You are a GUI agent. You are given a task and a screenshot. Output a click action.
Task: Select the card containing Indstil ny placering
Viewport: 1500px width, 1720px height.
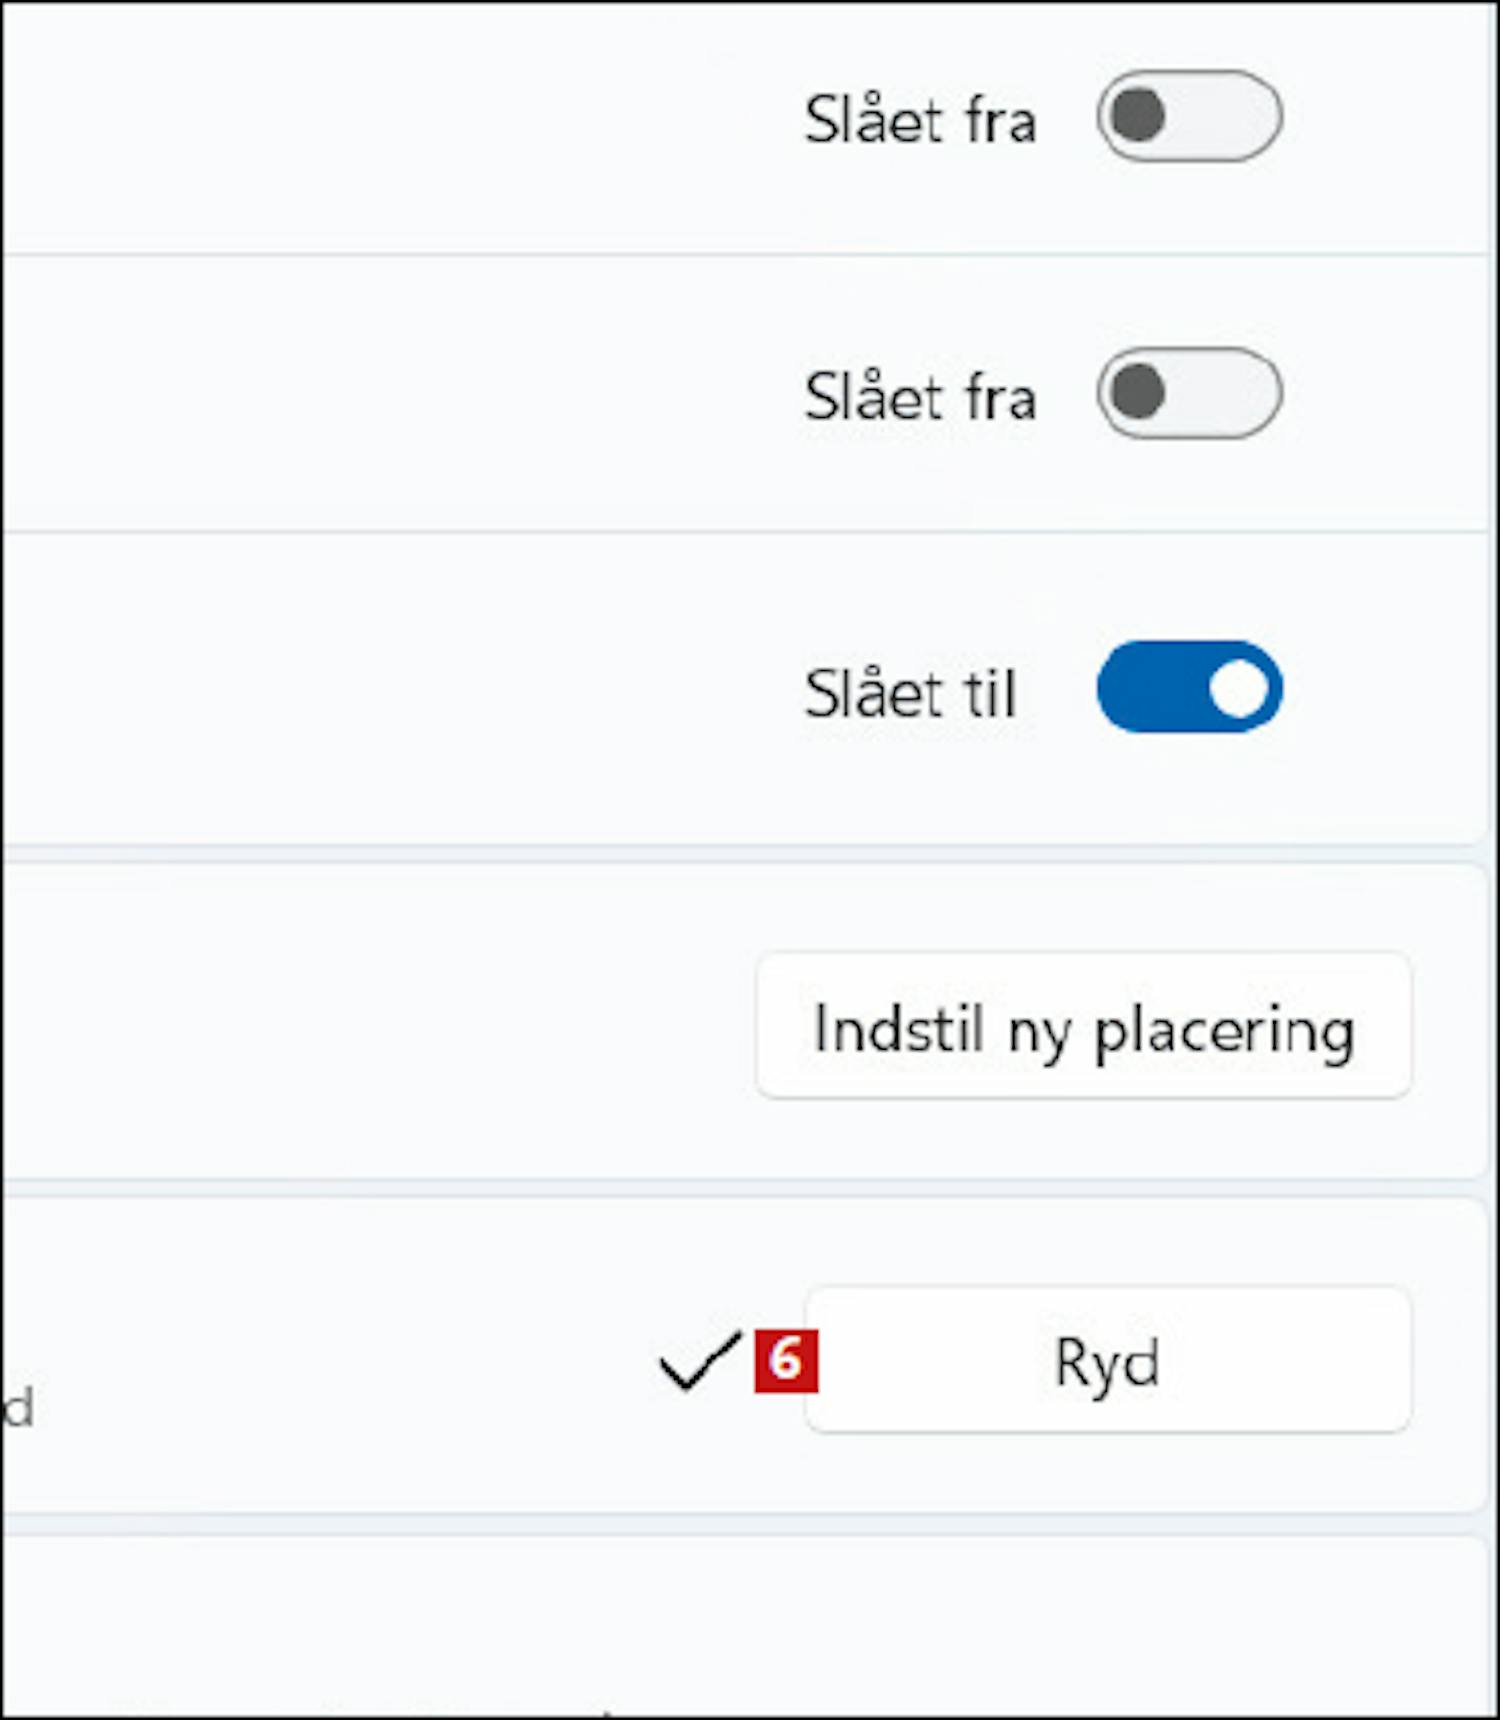point(746,1022)
